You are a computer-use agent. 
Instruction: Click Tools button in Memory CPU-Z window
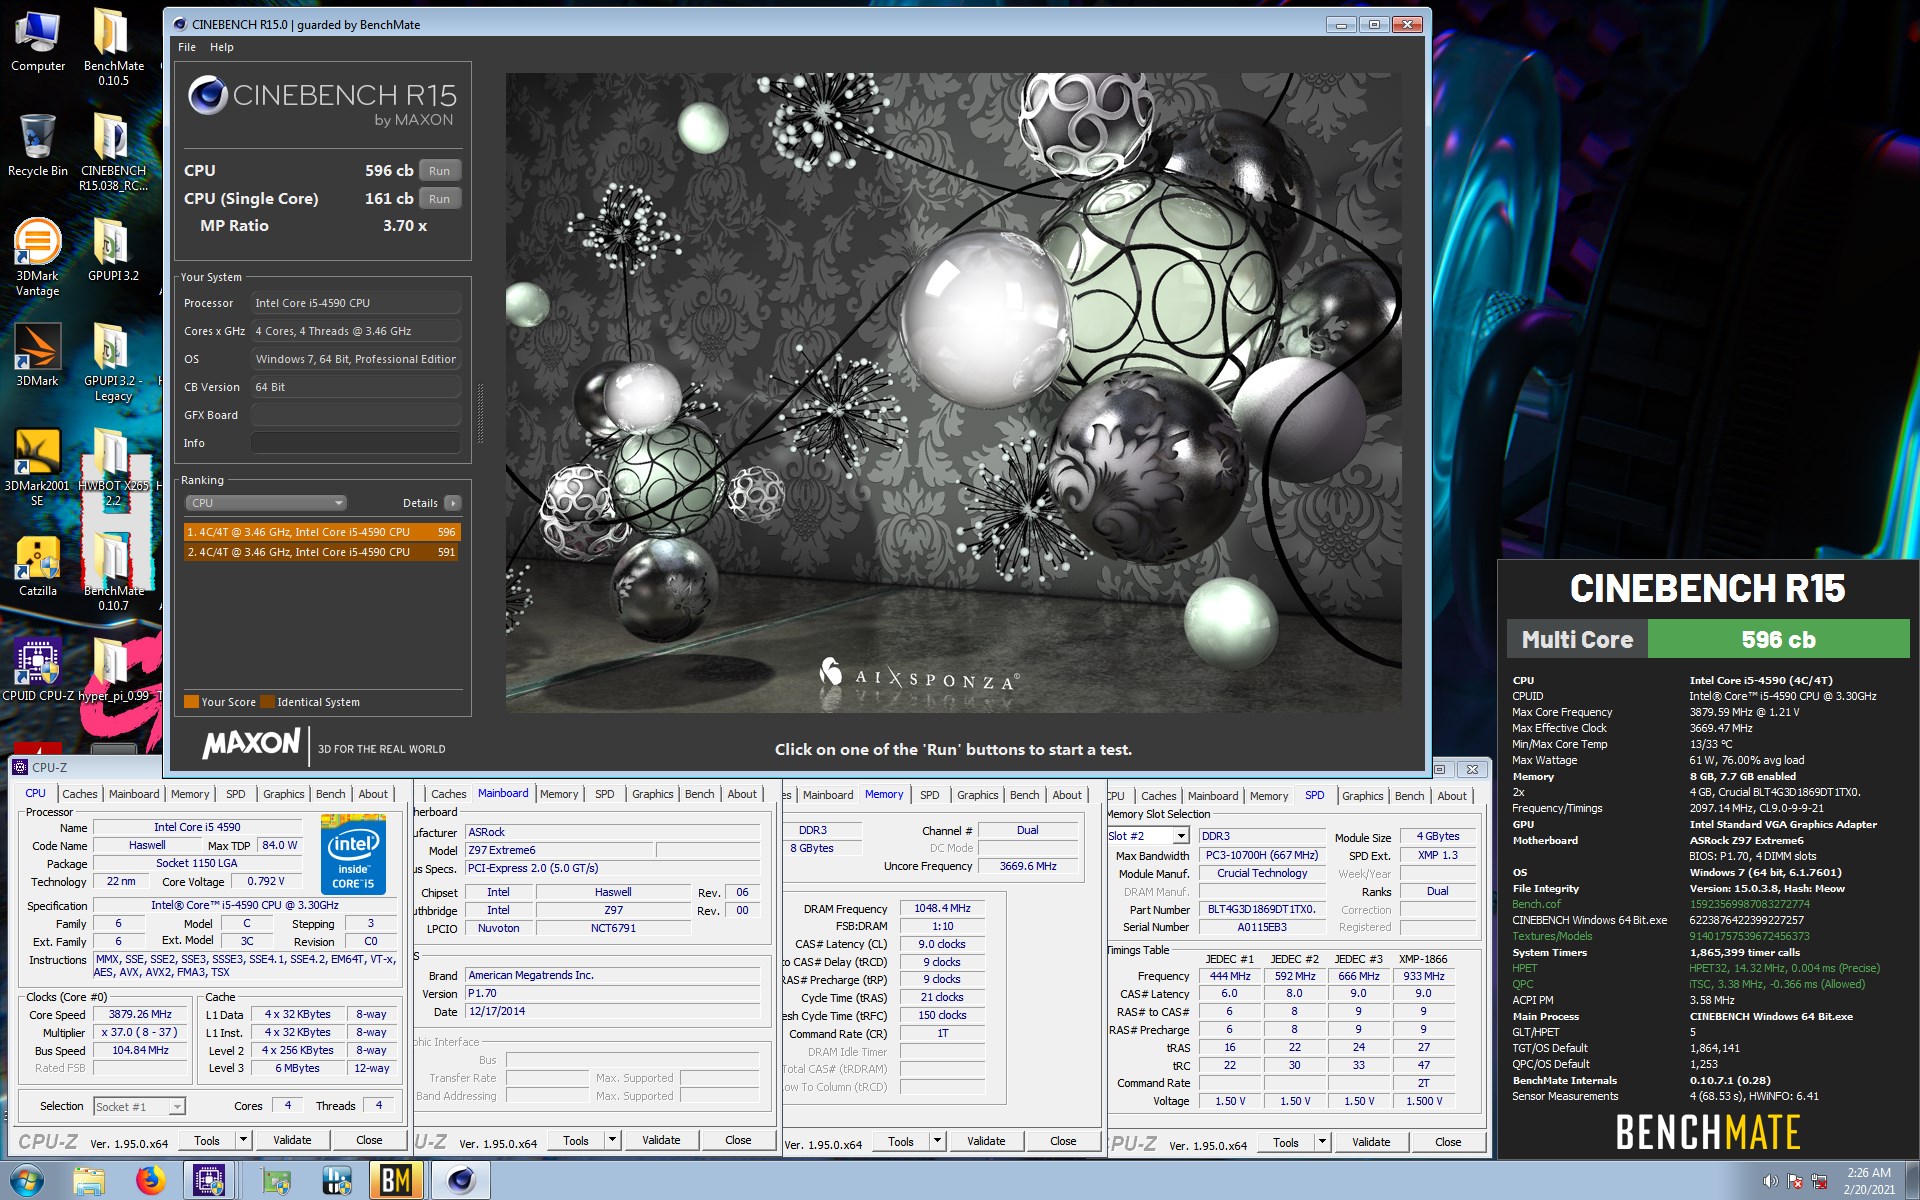901,1141
